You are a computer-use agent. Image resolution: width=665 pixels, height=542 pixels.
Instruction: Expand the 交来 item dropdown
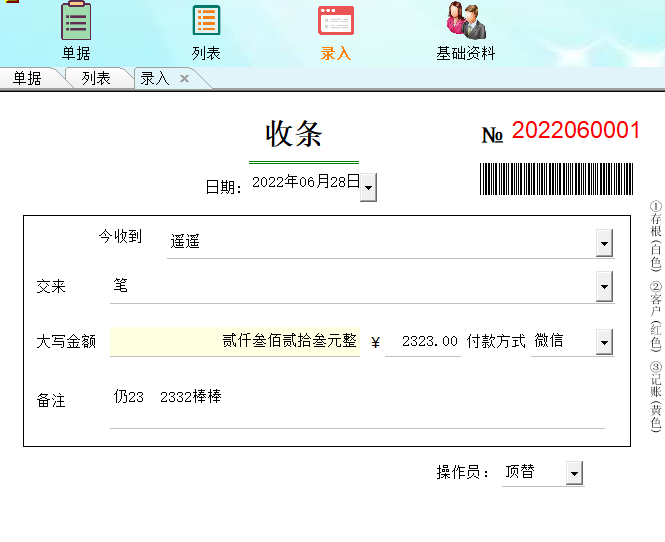click(604, 286)
